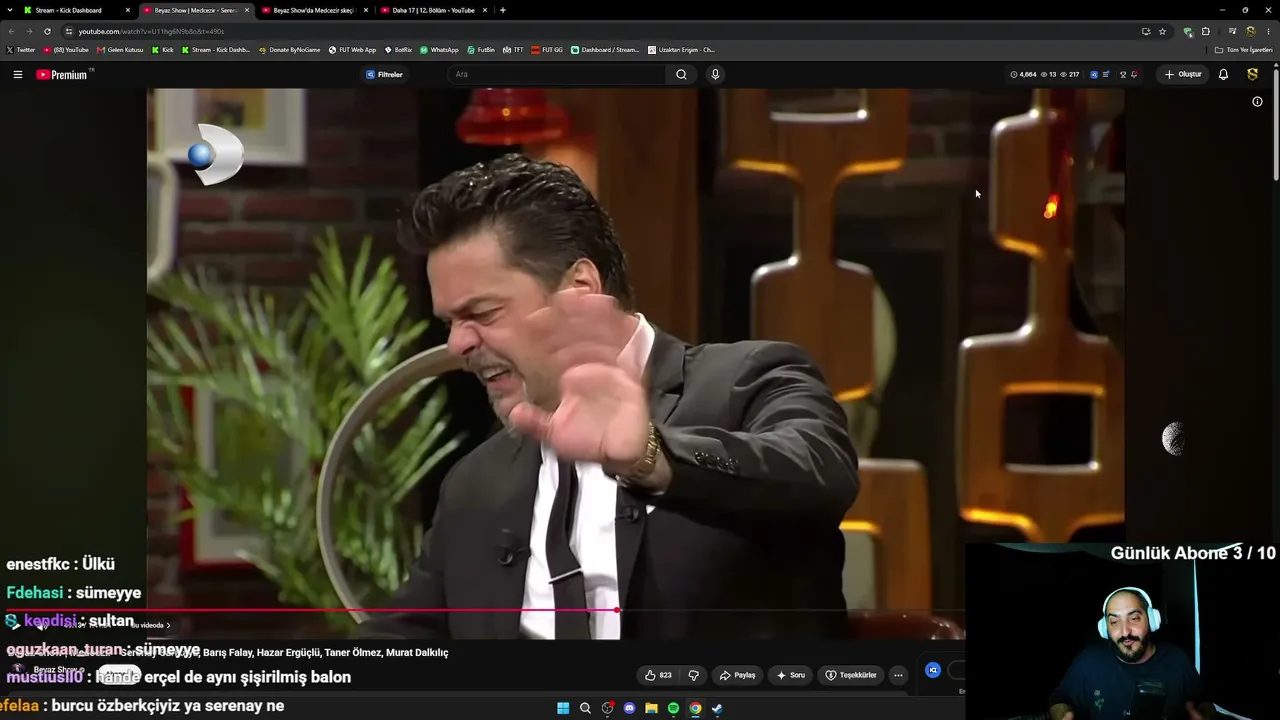Click the YouTube search magnifier button

point(681,74)
